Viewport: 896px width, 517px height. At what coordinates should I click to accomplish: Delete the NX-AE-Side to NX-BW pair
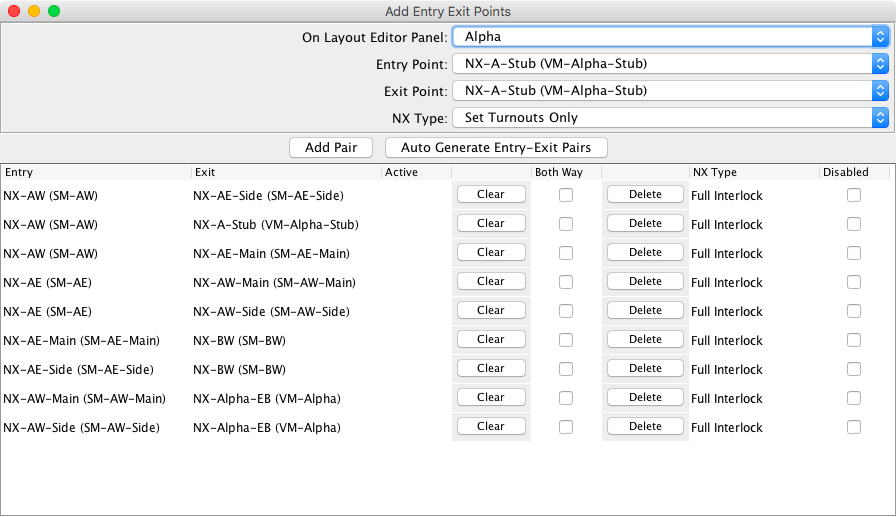(645, 369)
